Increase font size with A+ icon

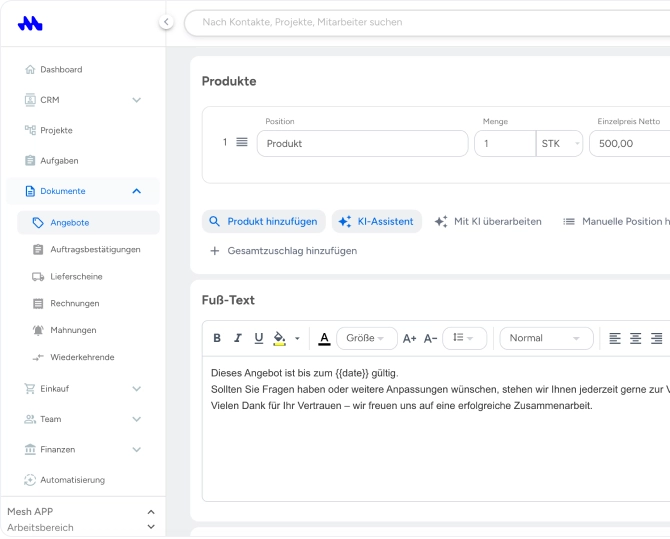click(409, 339)
